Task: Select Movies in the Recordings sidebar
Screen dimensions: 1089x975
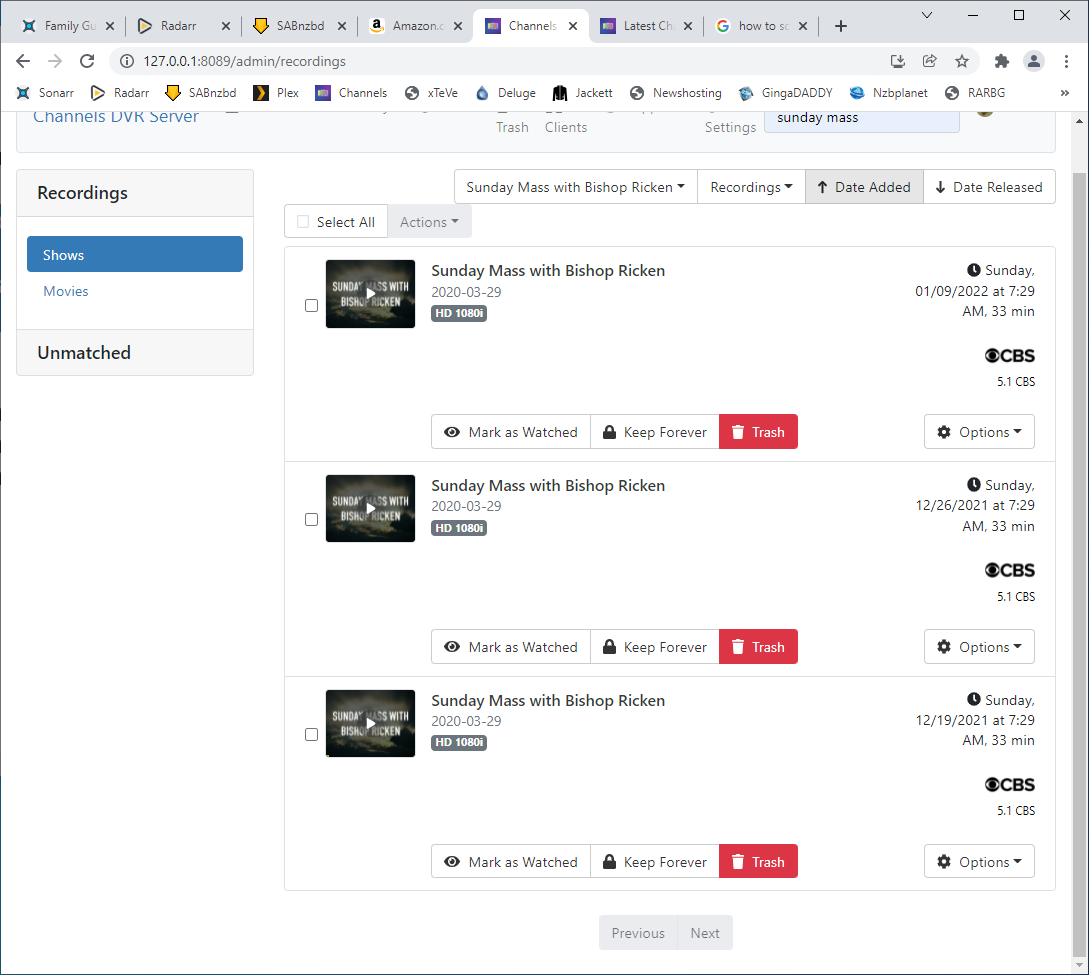Action: (x=66, y=291)
